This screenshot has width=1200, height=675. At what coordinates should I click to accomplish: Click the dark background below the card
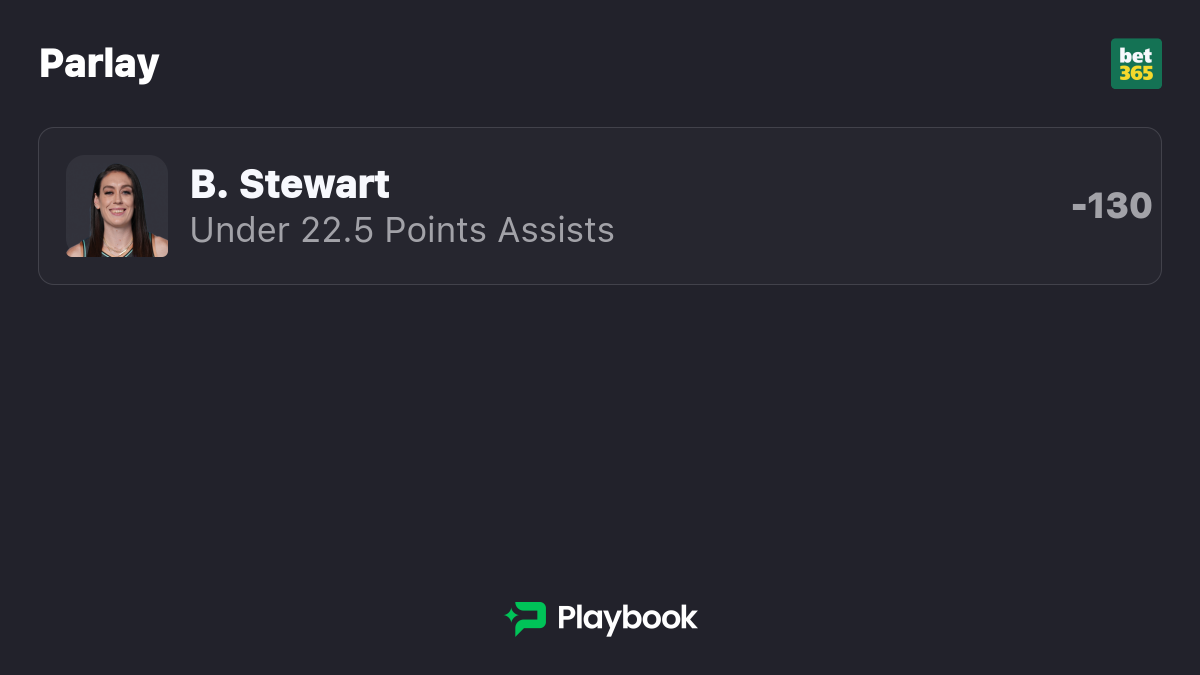[x=600, y=430]
